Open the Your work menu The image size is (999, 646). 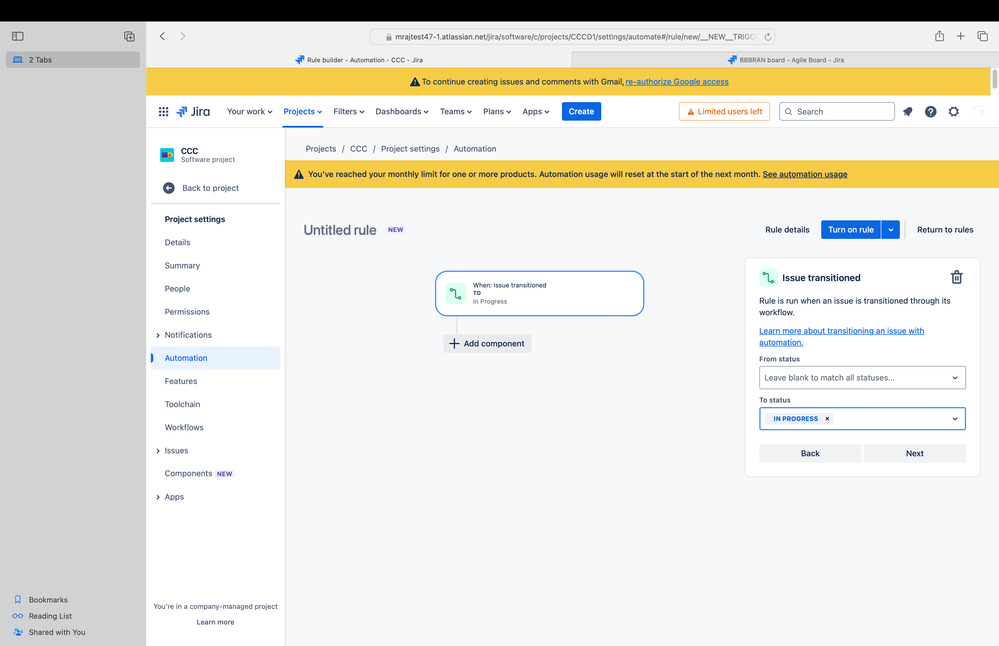(250, 111)
